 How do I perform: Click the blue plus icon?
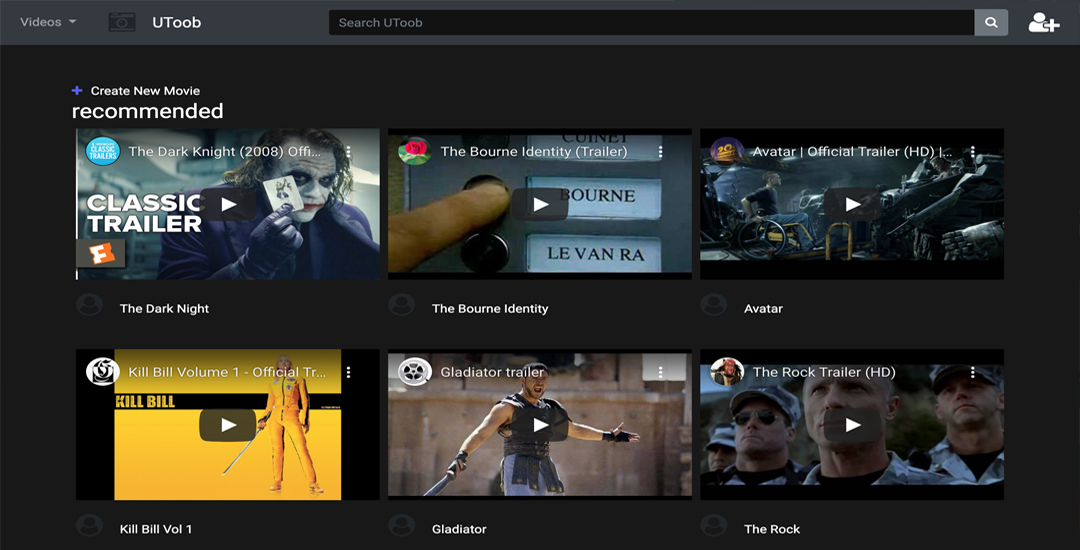pyautogui.click(x=77, y=90)
